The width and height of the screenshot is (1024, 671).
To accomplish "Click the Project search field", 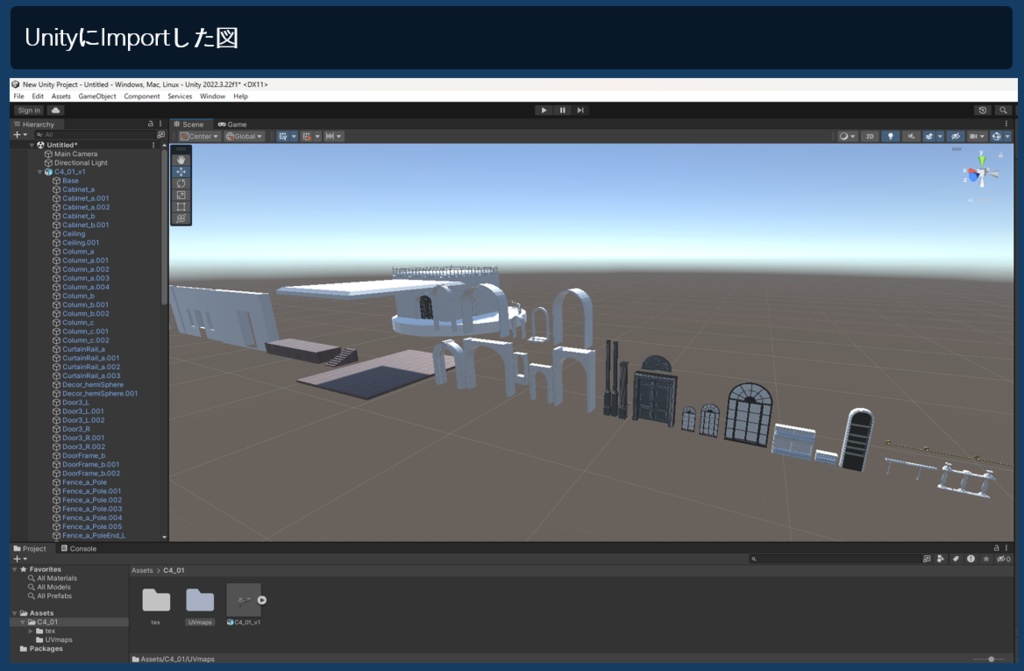I will 835,559.
